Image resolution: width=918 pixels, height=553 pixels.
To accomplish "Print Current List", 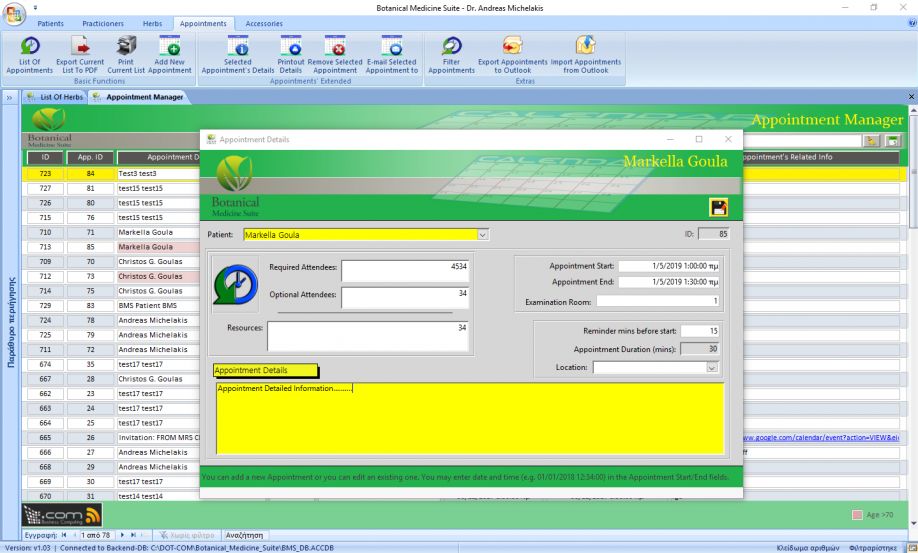I will (x=126, y=54).
